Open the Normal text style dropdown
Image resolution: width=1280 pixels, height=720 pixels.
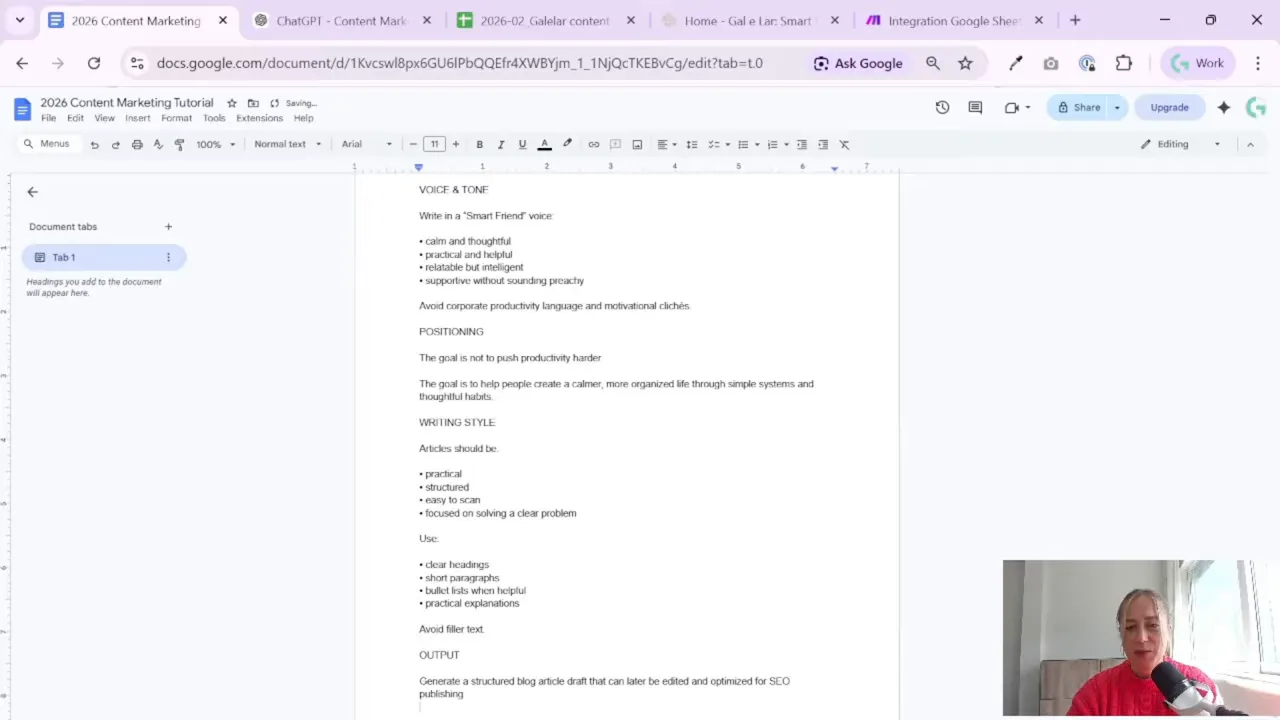[288, 144]
